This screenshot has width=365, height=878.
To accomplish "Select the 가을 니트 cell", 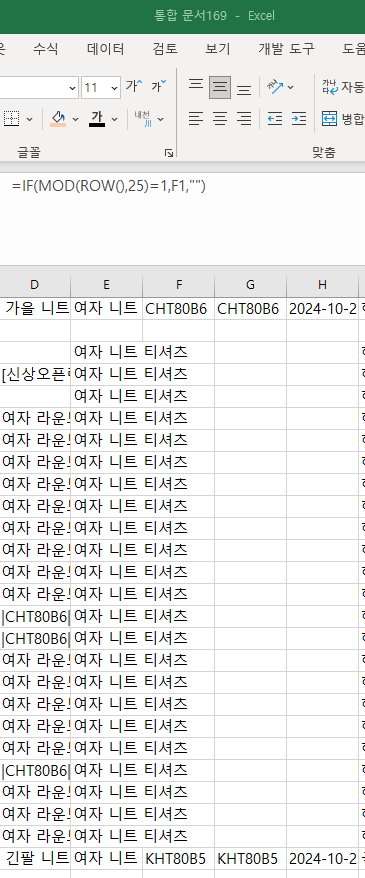I will [35, 309].
